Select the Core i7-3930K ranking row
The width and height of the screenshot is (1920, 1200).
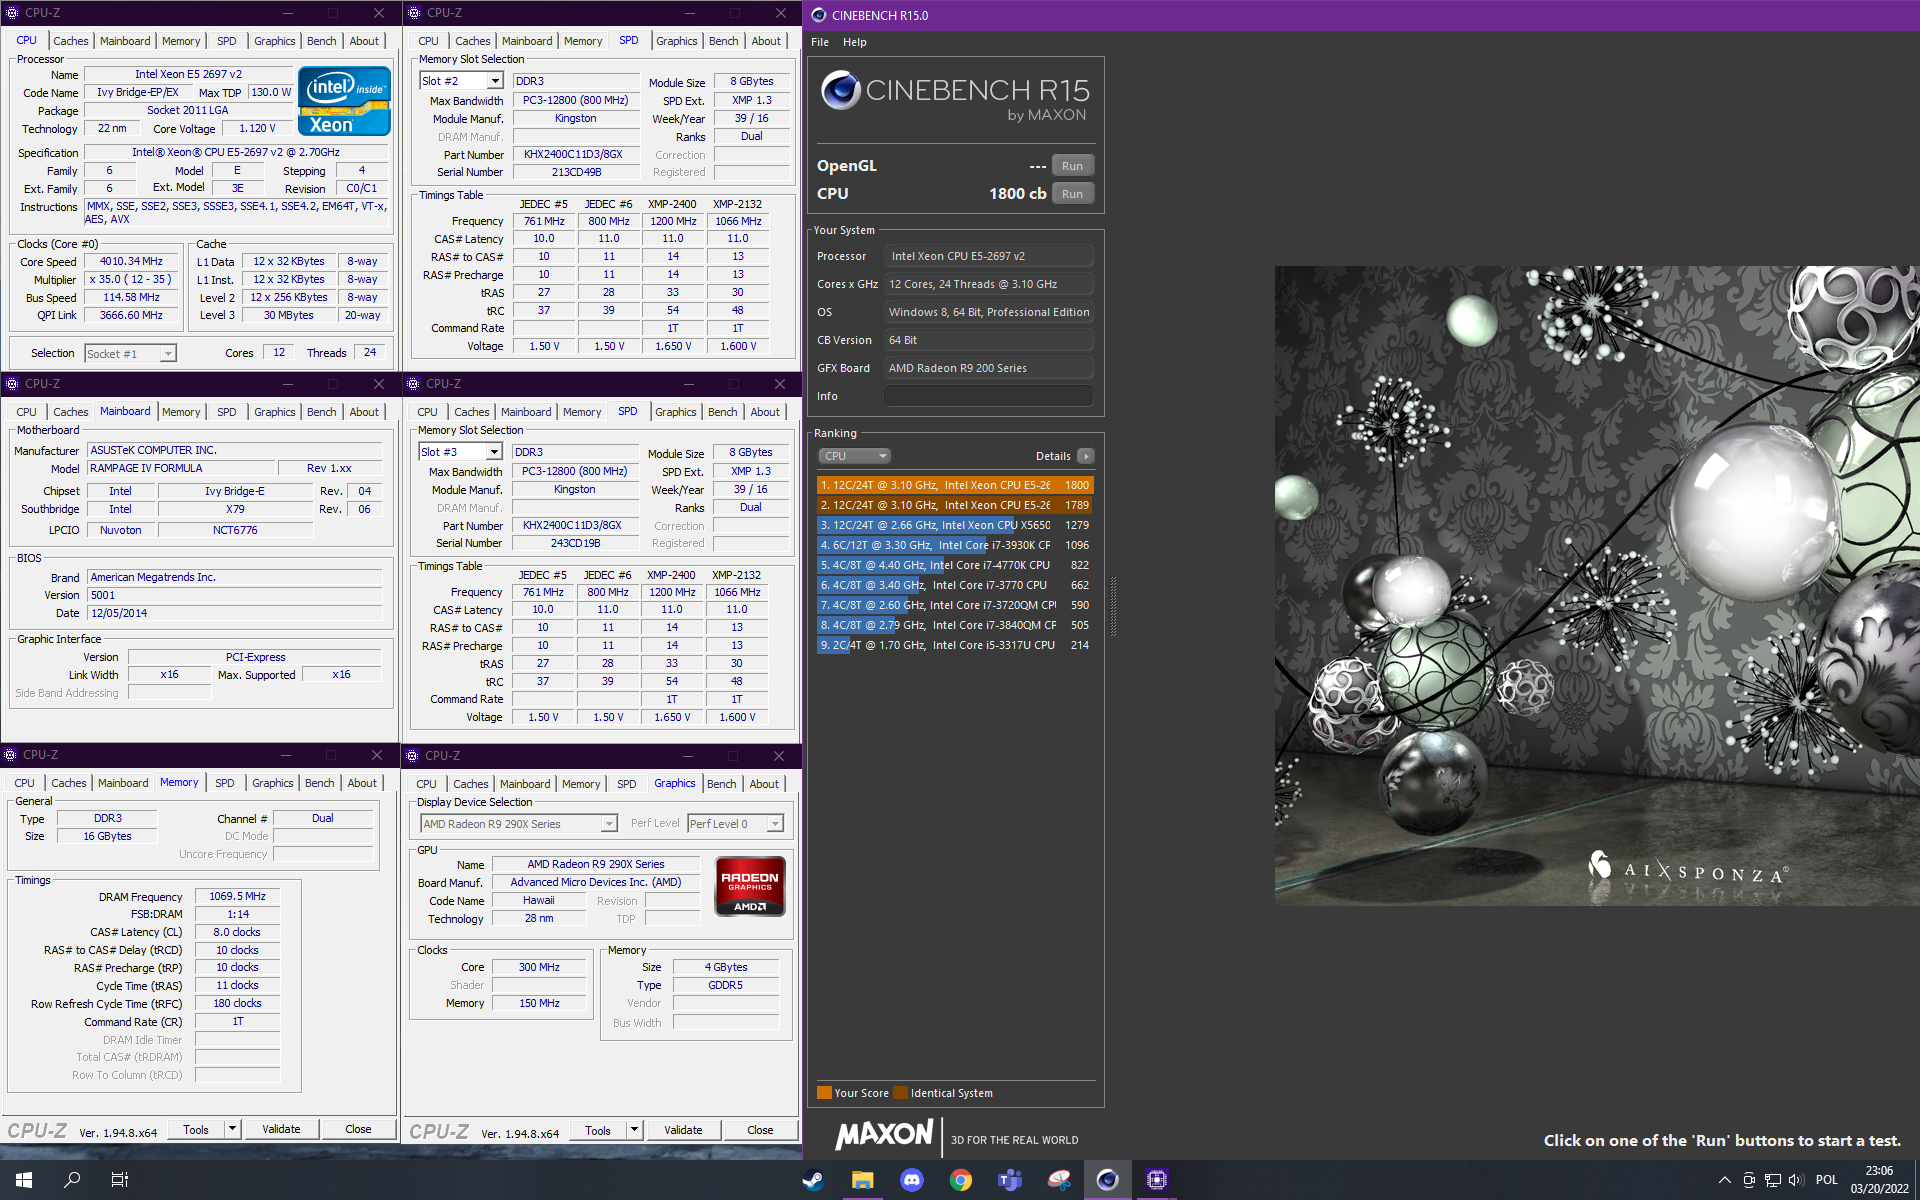tap(955, 545)
